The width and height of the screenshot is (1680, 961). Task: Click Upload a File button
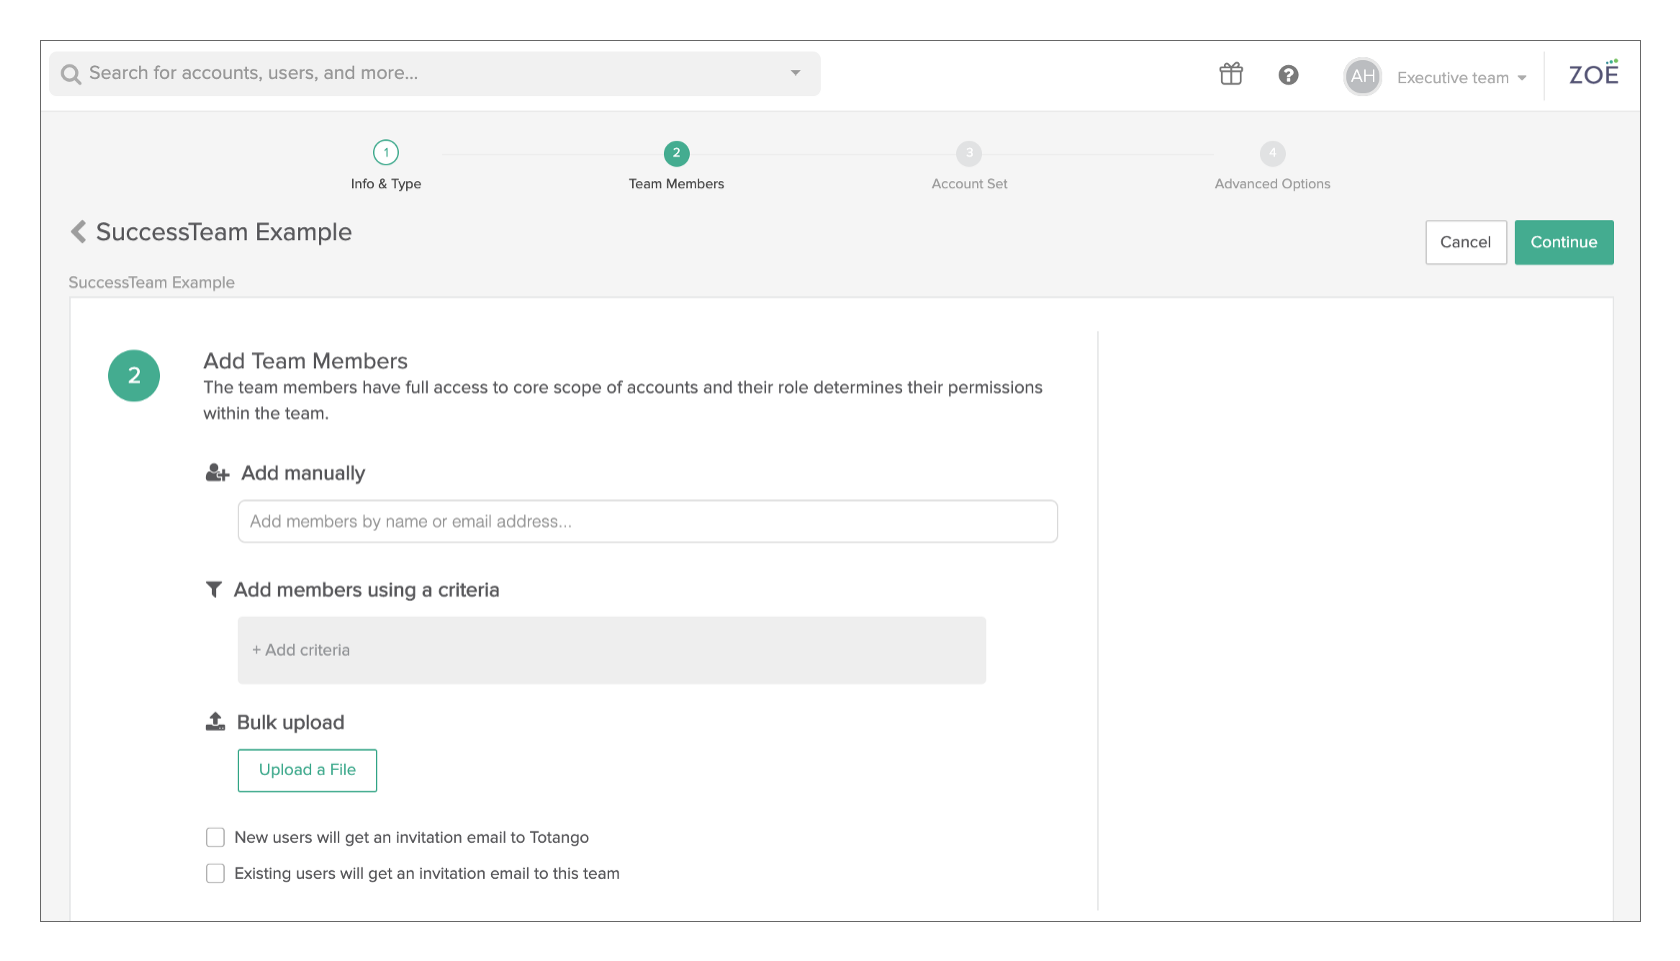coord(307,770)
